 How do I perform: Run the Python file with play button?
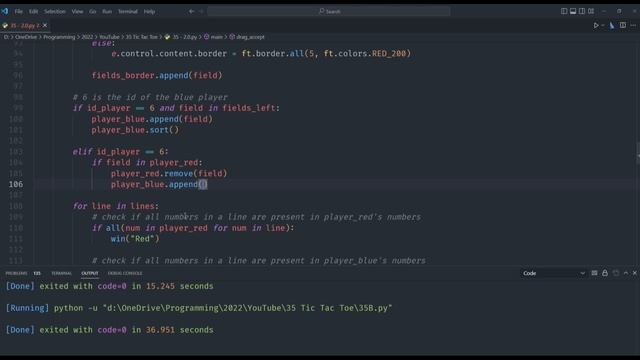(x=596, y=25)
